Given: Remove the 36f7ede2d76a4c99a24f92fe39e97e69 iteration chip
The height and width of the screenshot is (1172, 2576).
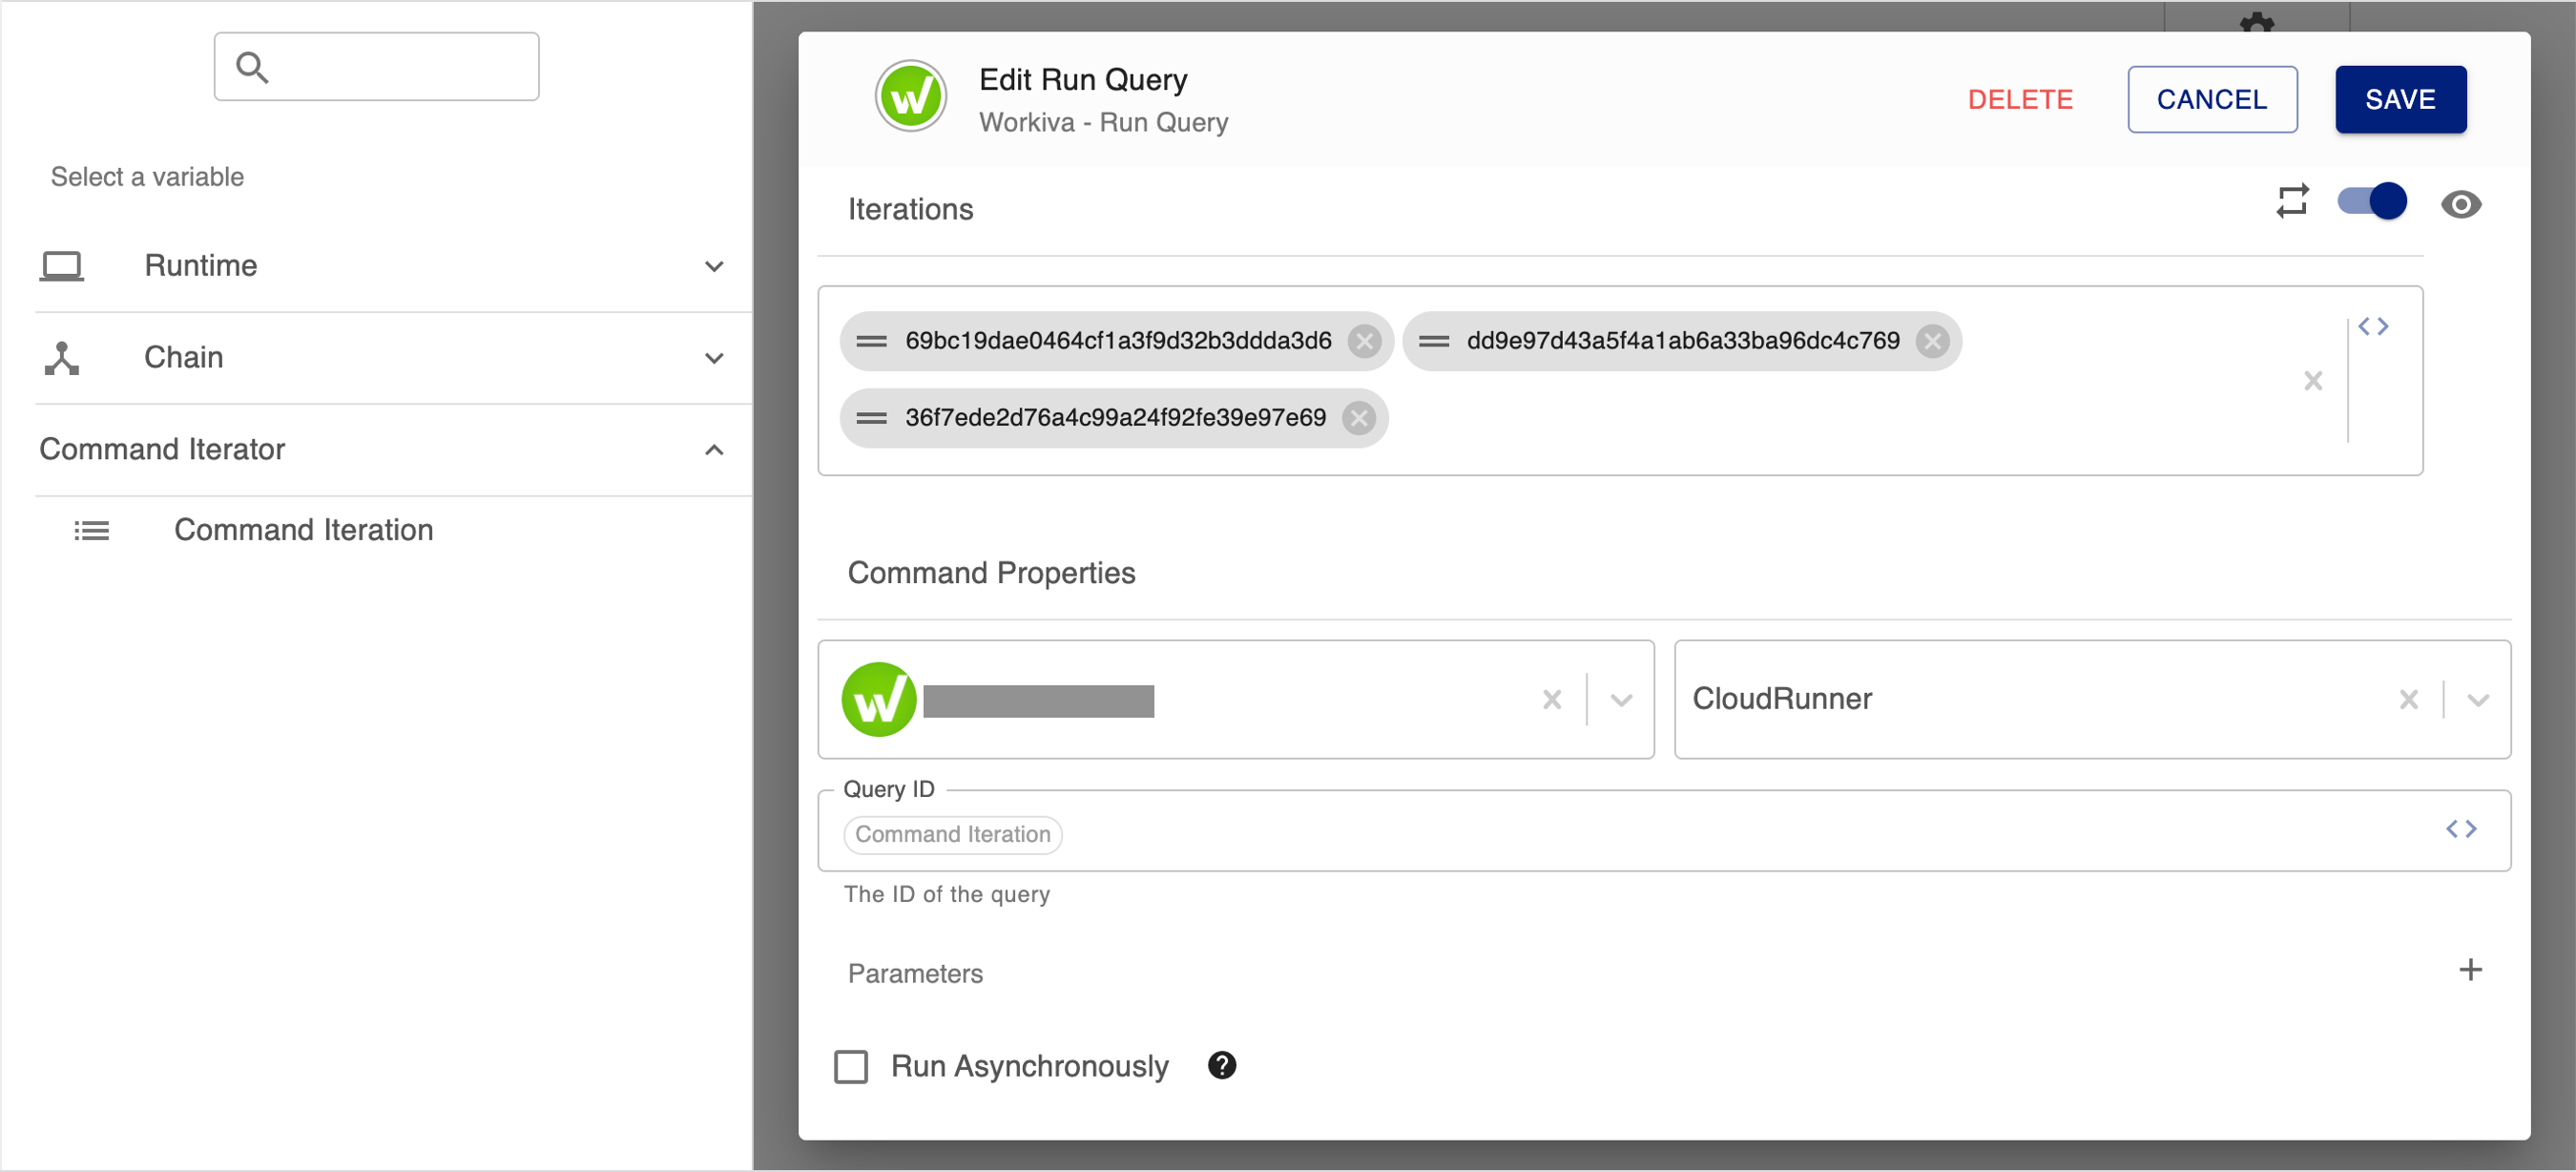Looking at the screenshot, I should 1357,418.
